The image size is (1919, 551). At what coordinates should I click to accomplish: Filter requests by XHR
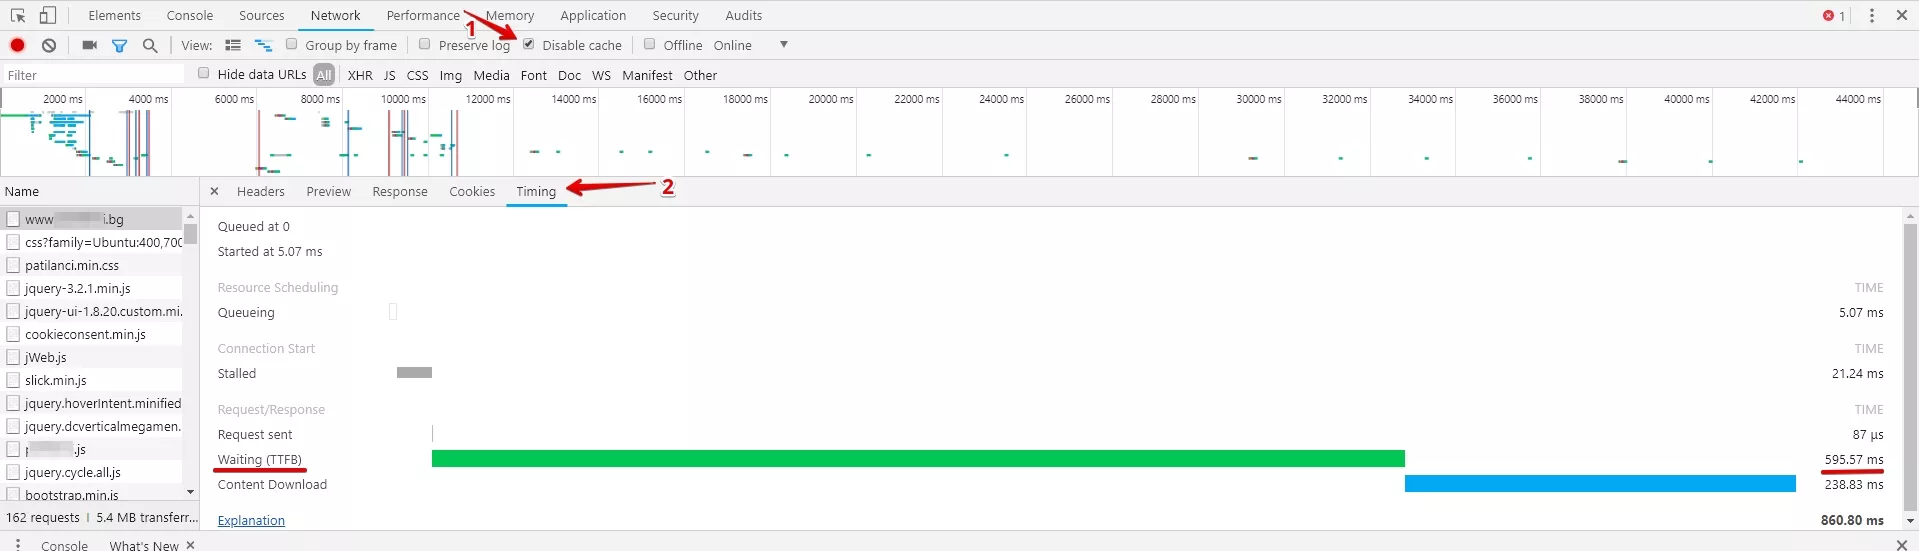tap(360, 75)
